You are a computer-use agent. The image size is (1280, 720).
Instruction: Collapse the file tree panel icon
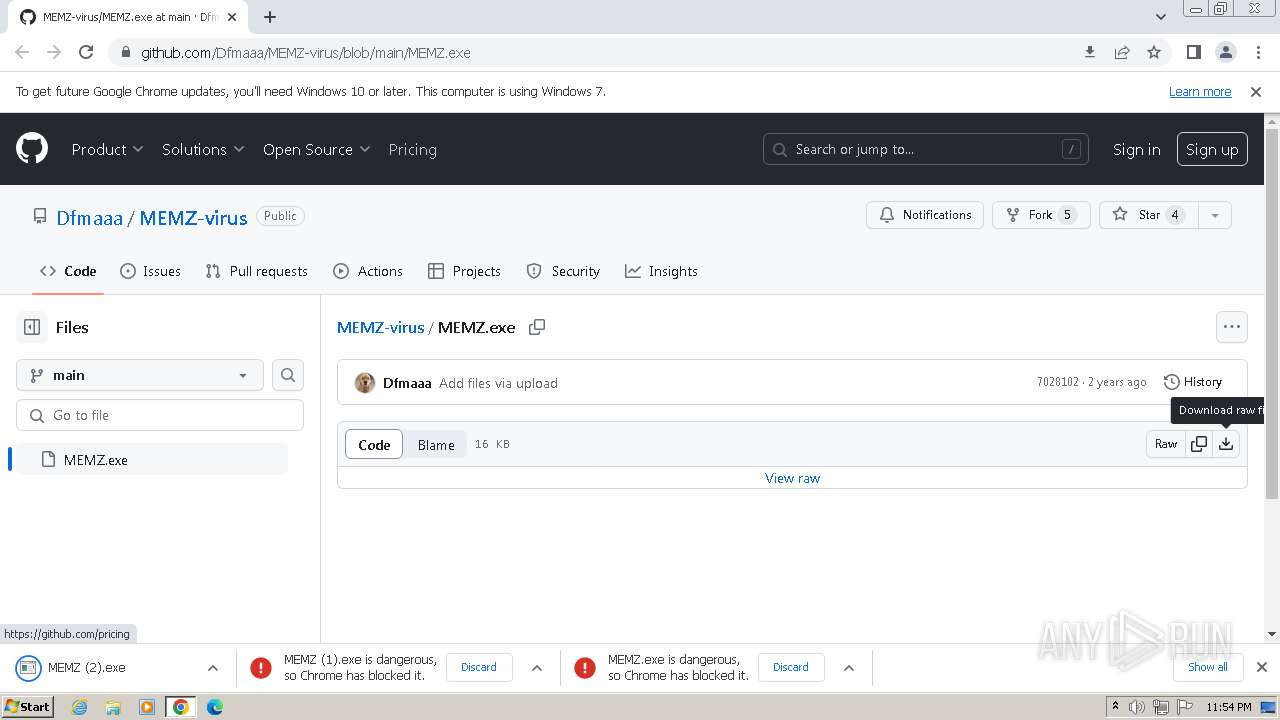coord(32,327)
